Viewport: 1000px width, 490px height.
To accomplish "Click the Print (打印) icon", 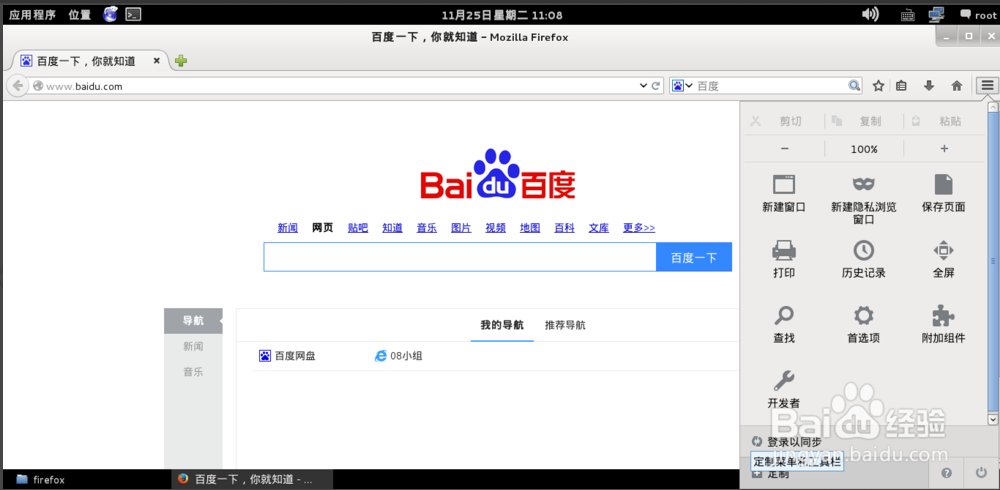I will 784,250.
